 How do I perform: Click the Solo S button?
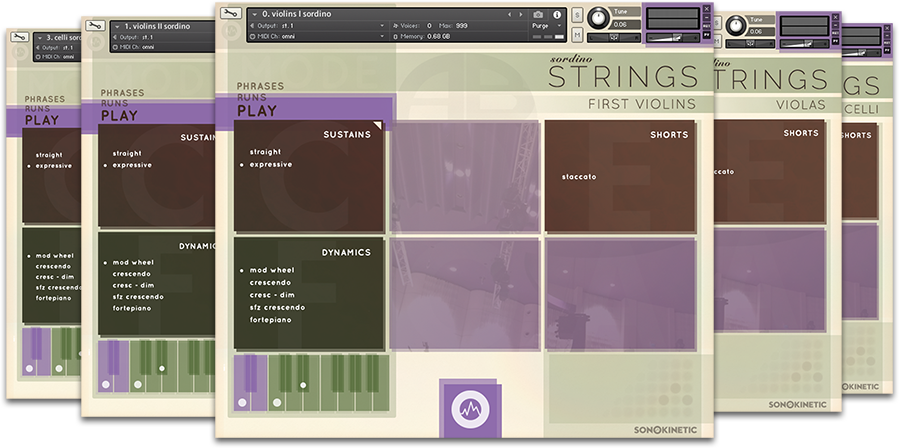577,14
